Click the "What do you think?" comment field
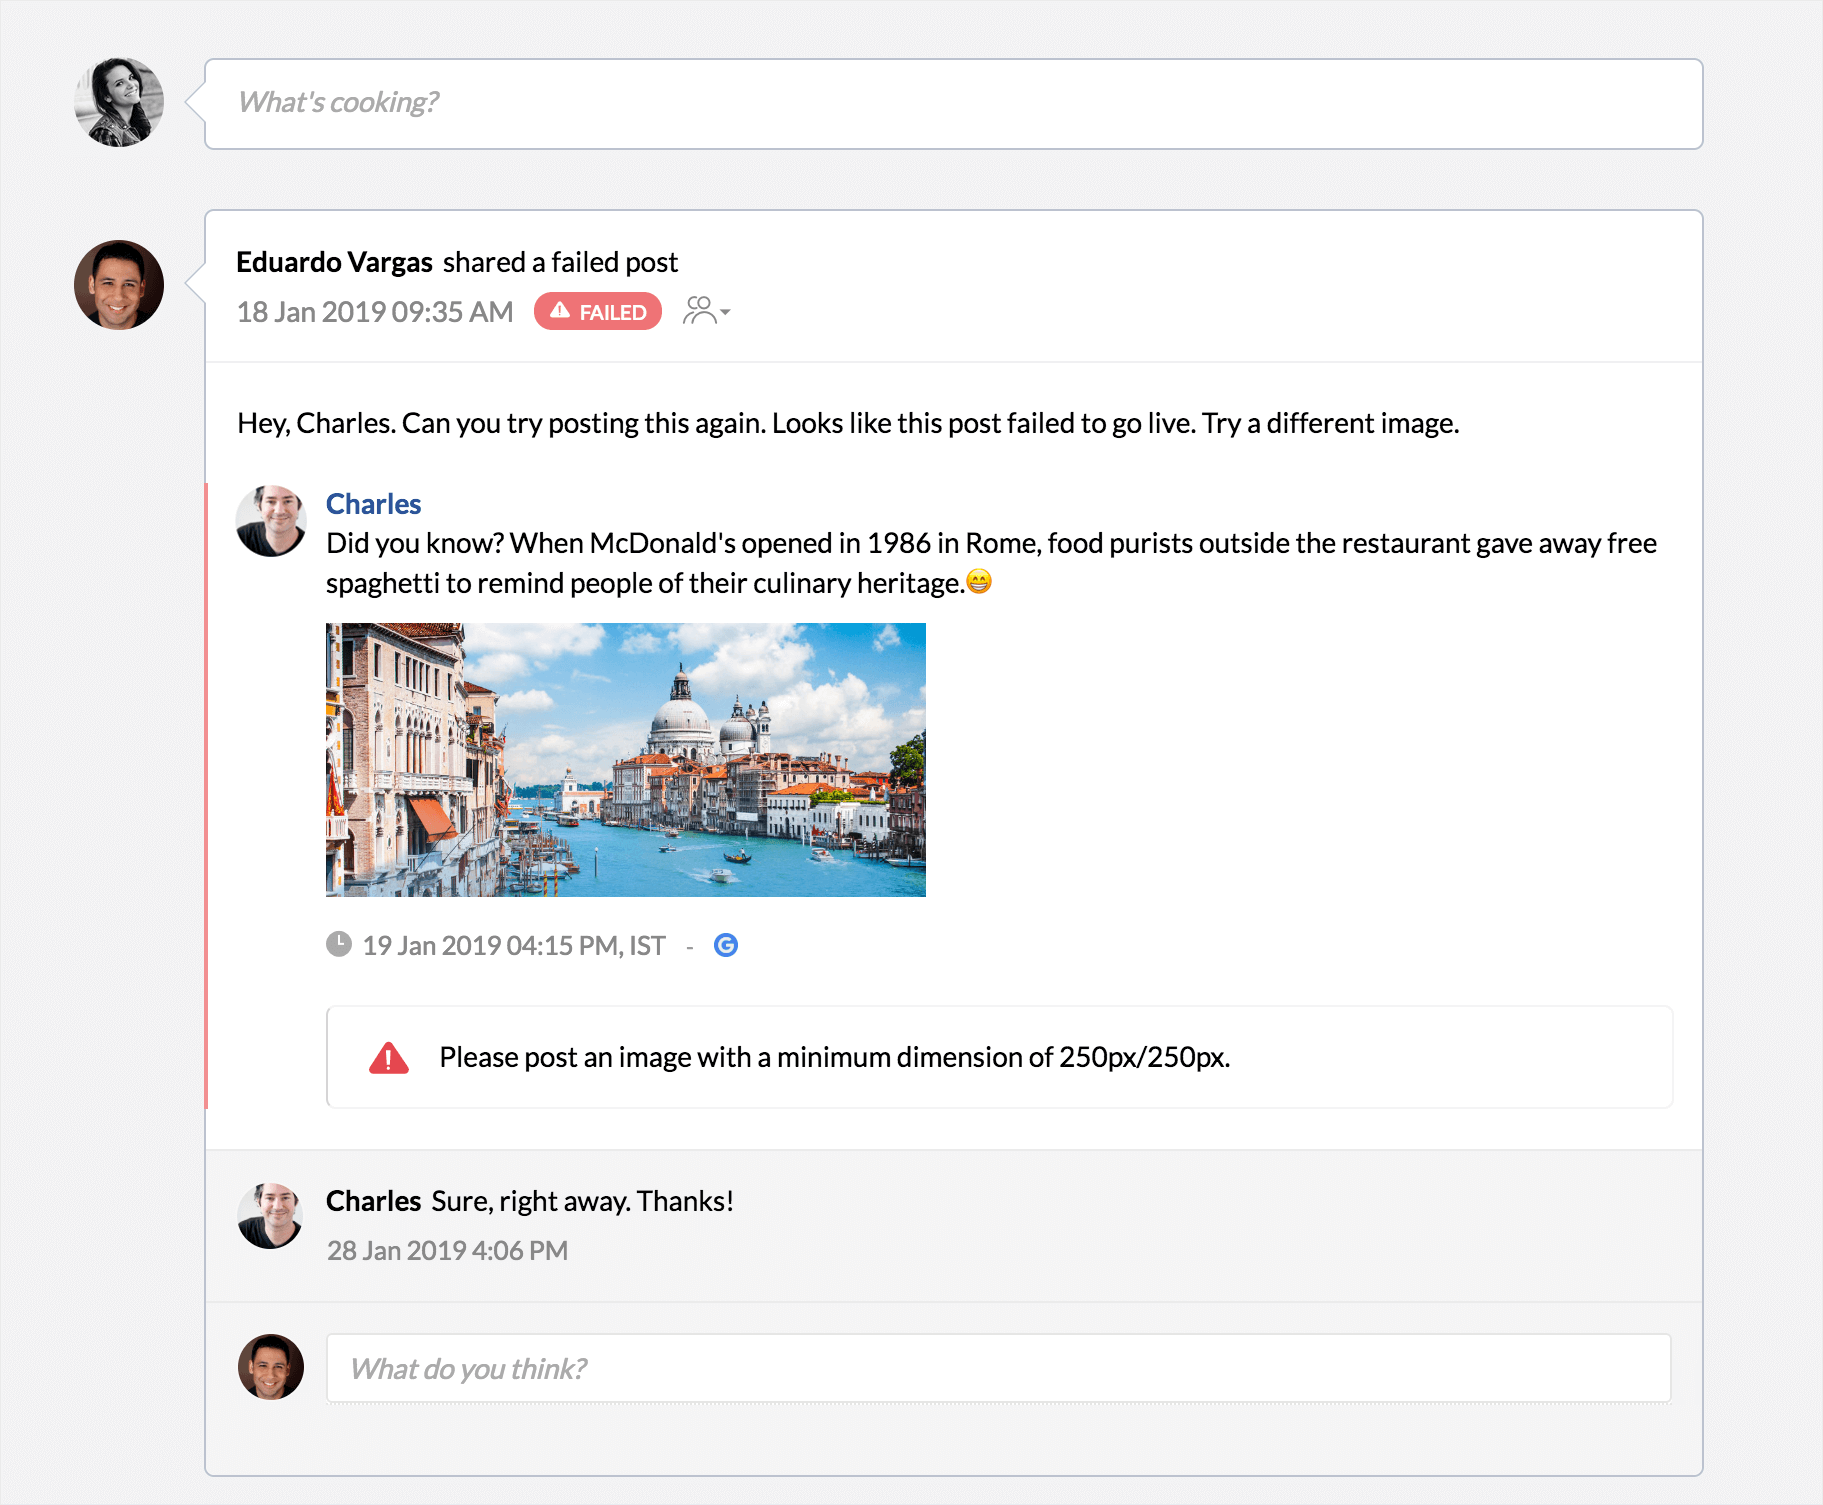The image size is (1823, 1505). tap(999, 1368)
